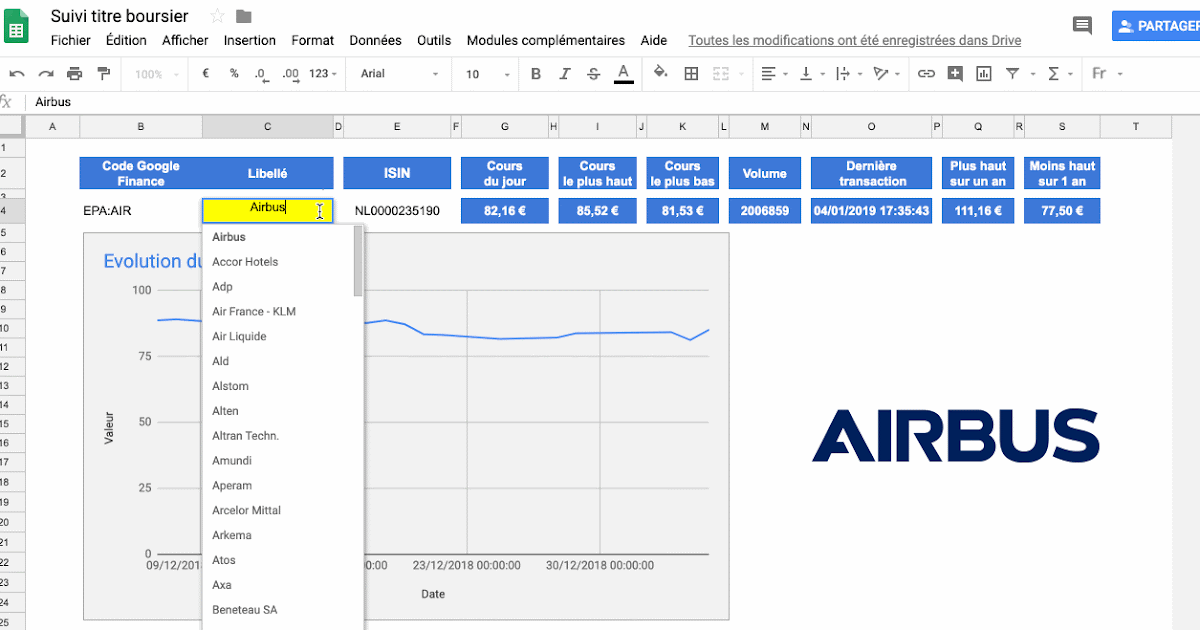Select the 82,16 € cours du jour cell
The width and height of the screenshot is (1200, 630).
pos(505,211)
